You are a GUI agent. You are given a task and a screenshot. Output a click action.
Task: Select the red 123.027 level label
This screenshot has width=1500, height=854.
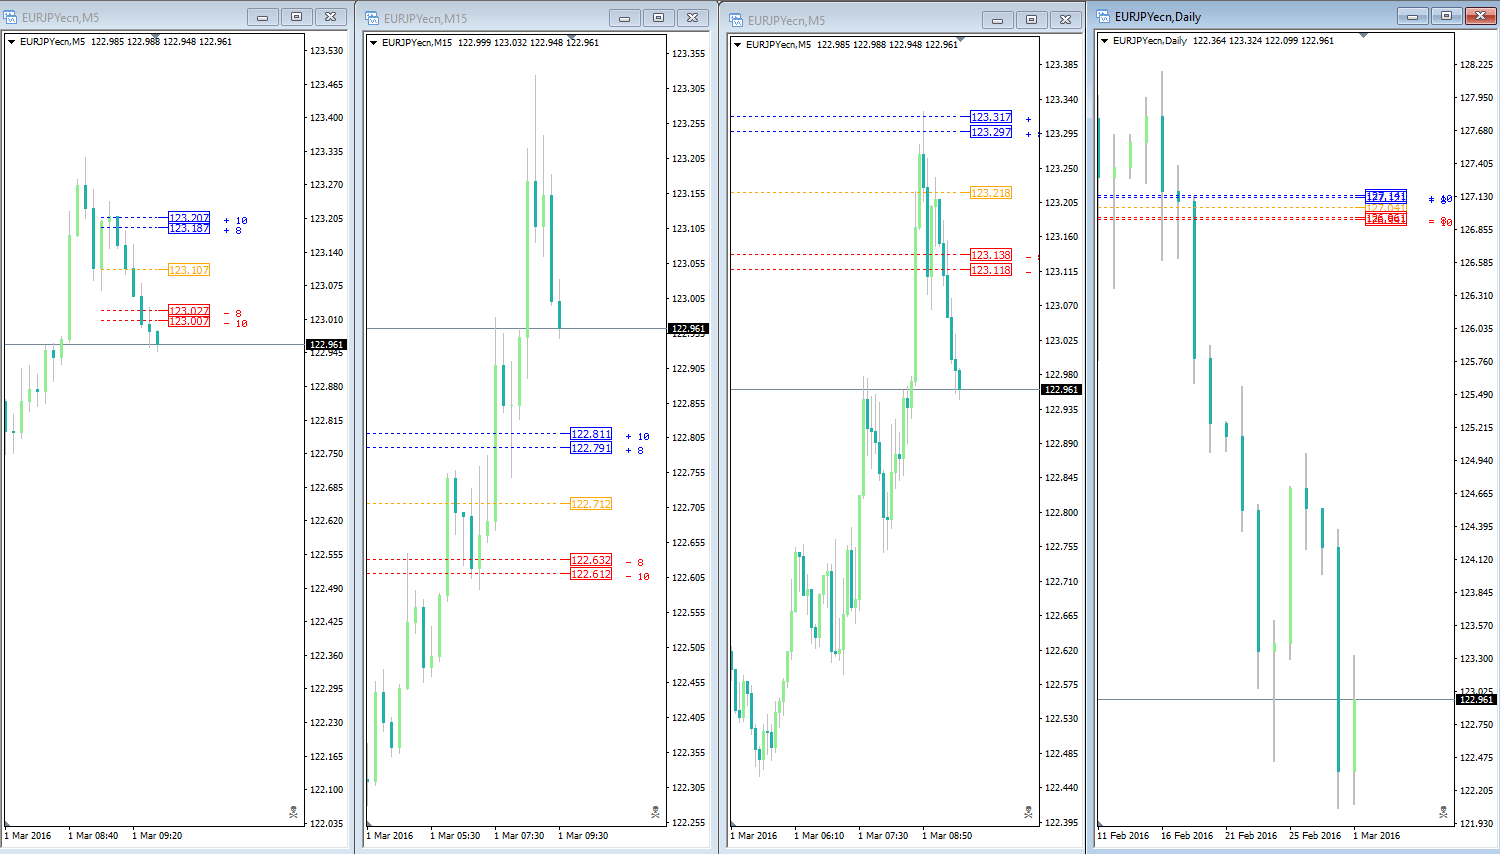[189, 311]
